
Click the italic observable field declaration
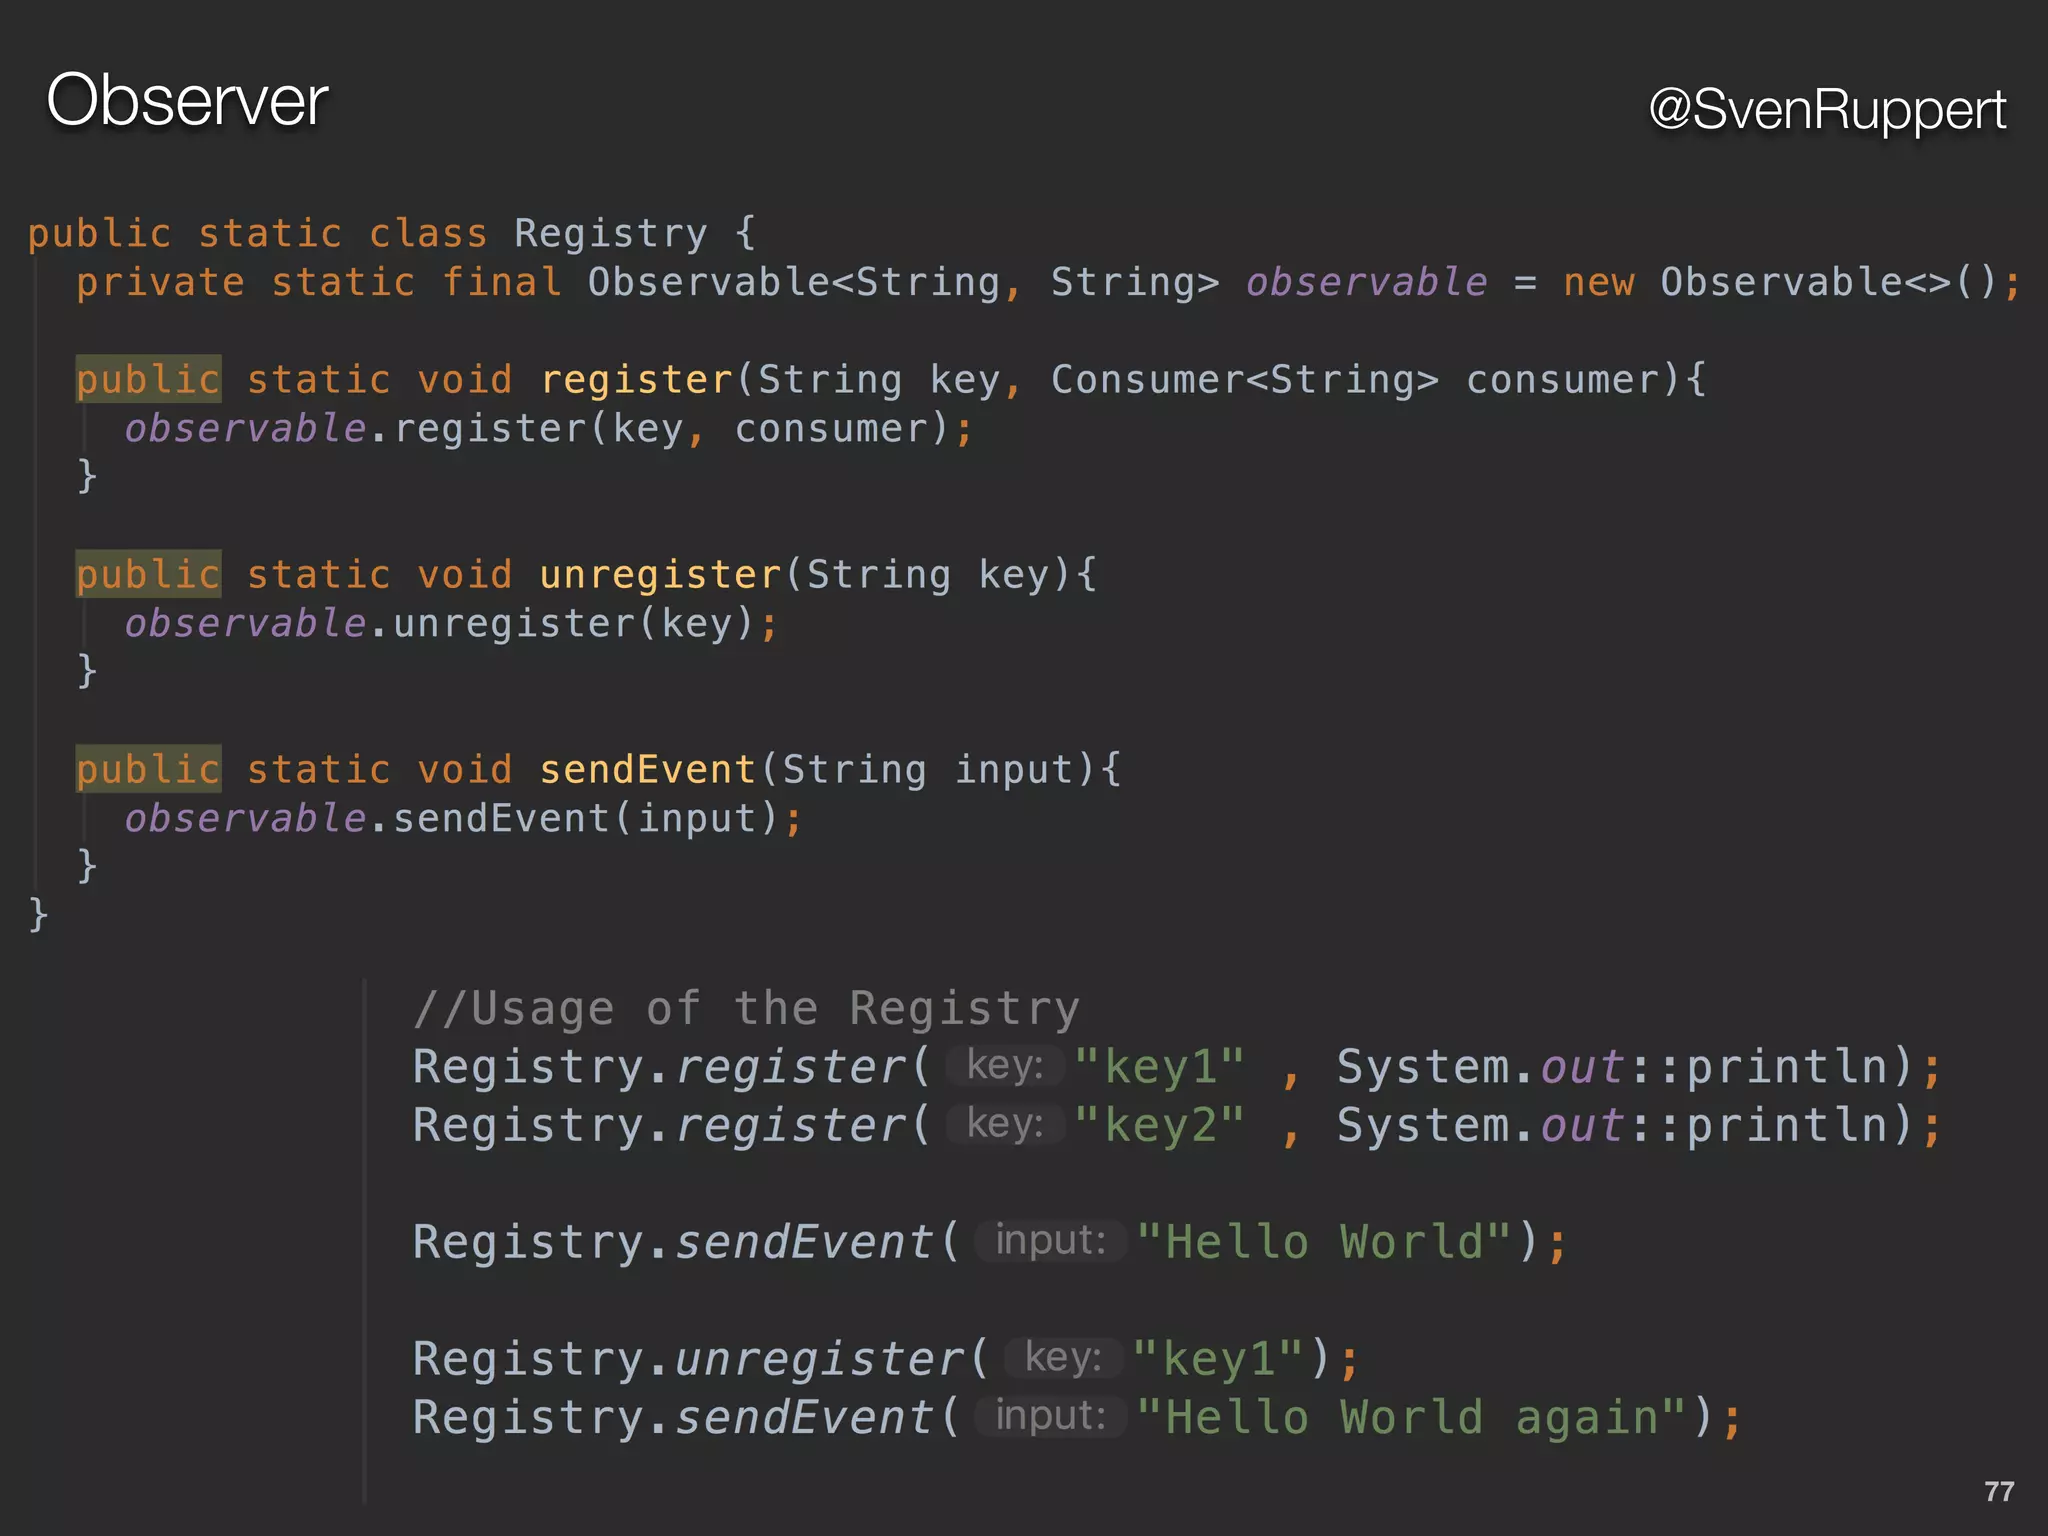tap(1366, 282)
